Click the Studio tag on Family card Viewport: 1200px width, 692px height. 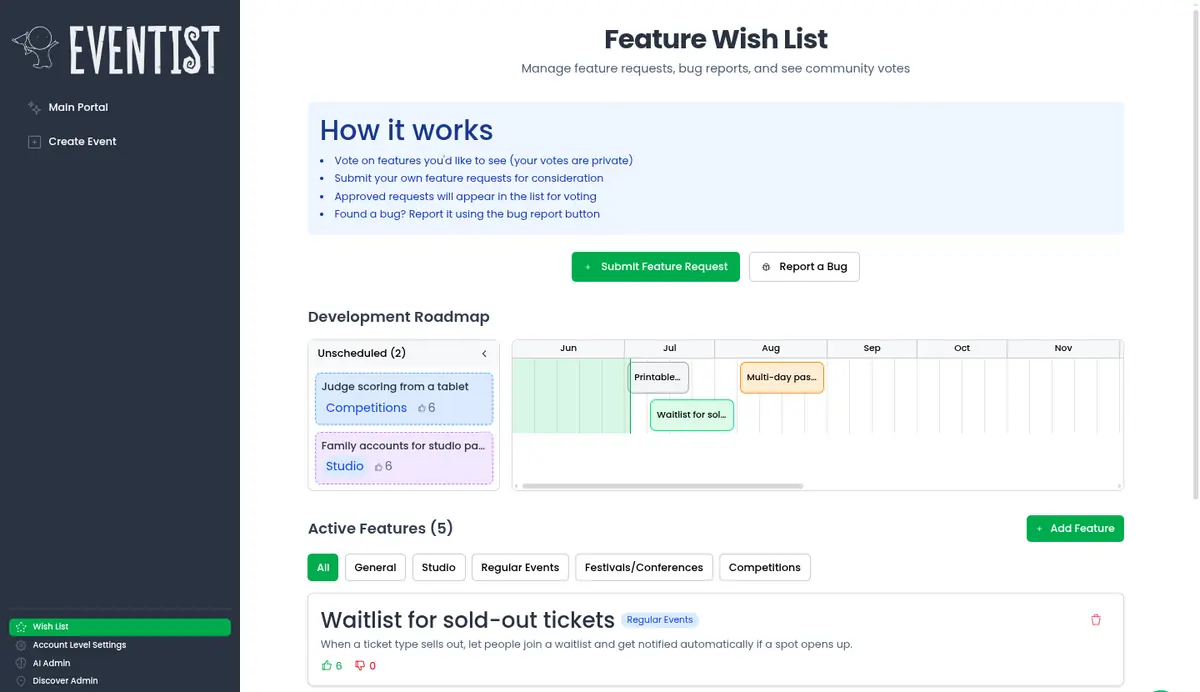pos(345,466)
